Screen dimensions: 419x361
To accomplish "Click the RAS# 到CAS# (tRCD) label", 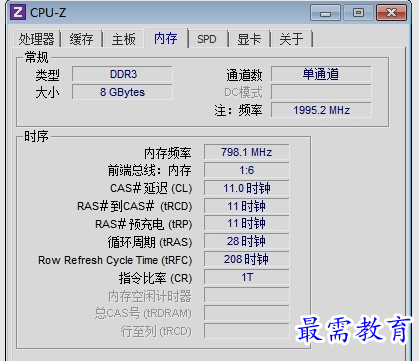I will click(135, 207).
